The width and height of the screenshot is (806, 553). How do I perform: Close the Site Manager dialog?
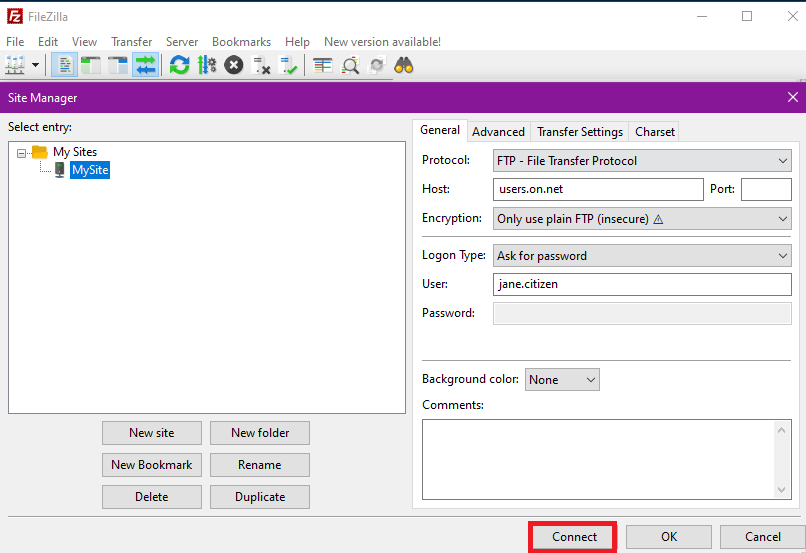[x=793, y=97]
